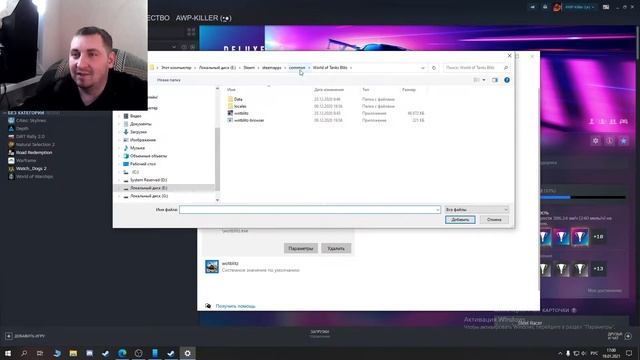This screenshot has width=640, height=360.
Task: Open the Data folder
Action: click(x=238, y=99)
